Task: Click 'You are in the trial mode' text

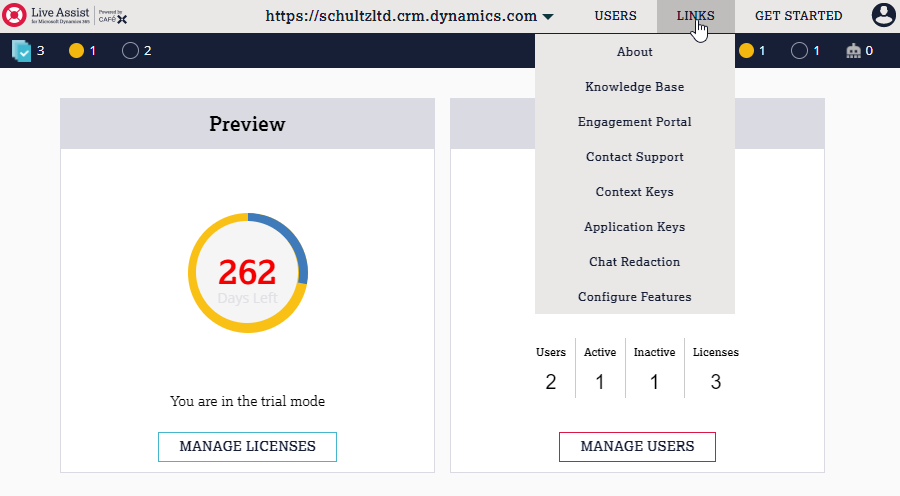Action: [x=247, y=401]
